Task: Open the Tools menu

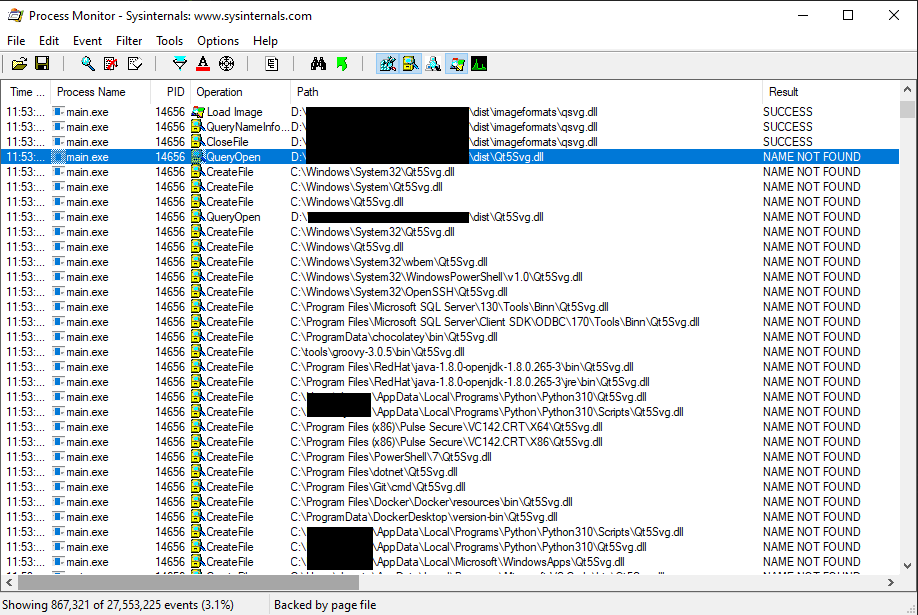Action: tap(169, 41)
